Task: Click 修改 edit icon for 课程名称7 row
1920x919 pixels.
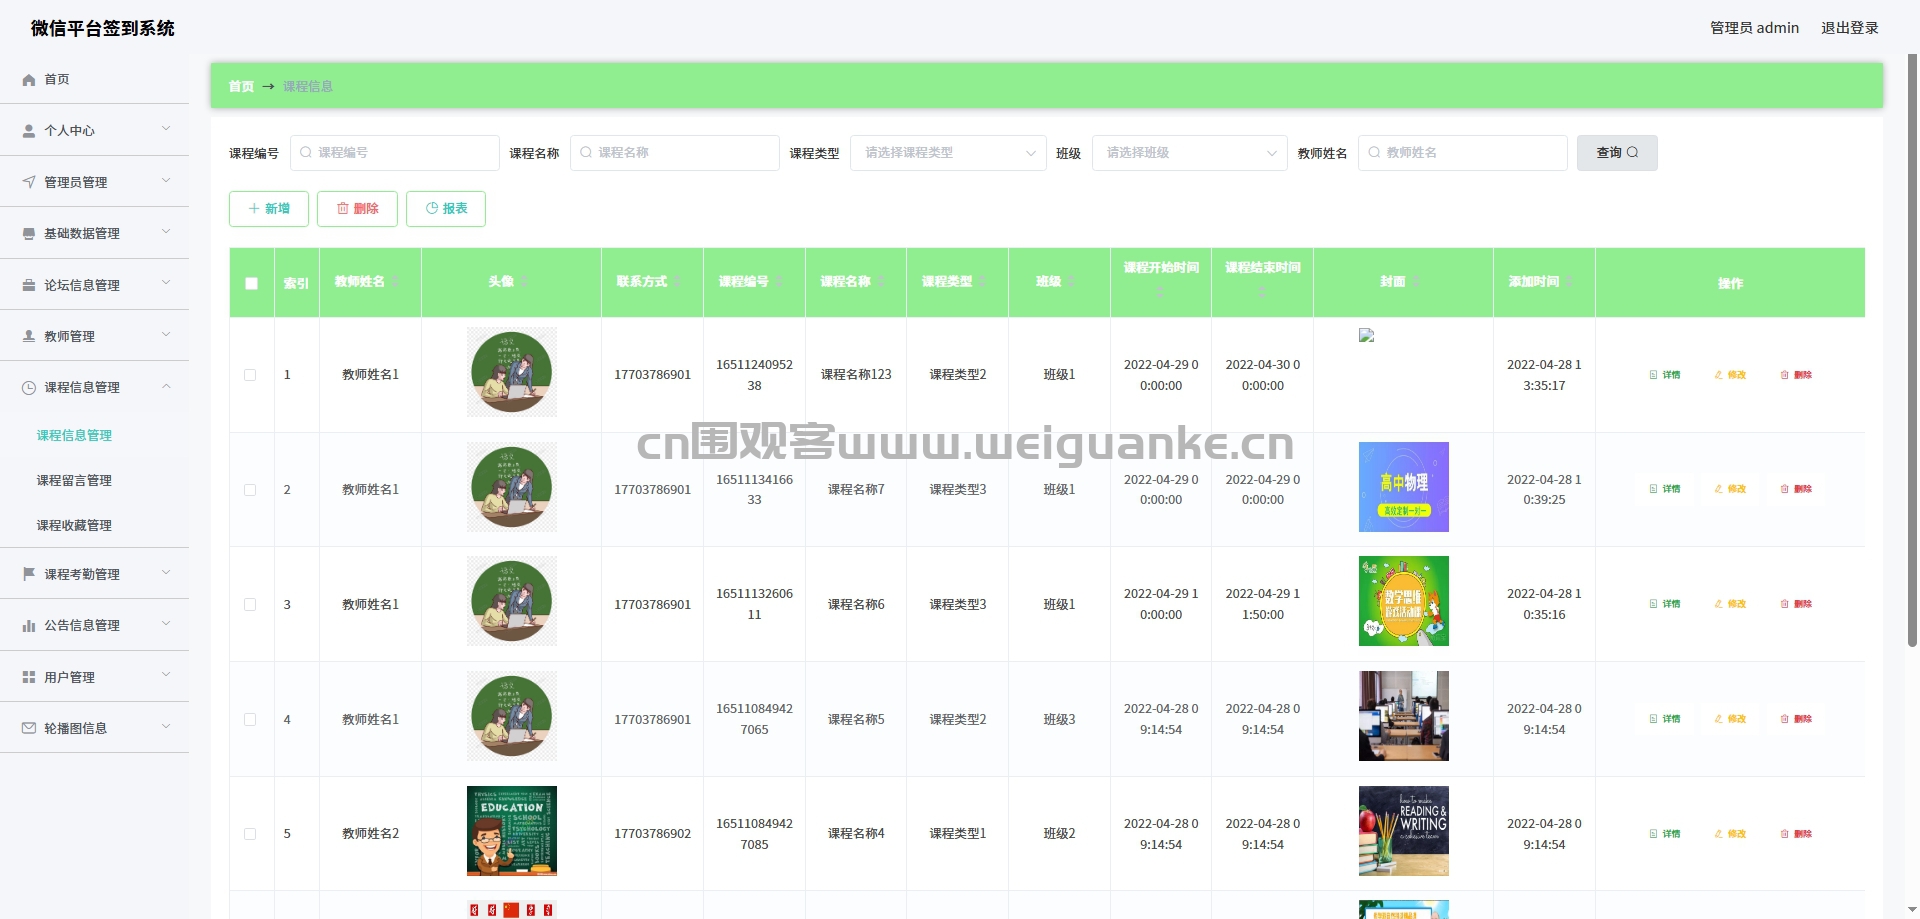Action: [x=1719, y=489]
